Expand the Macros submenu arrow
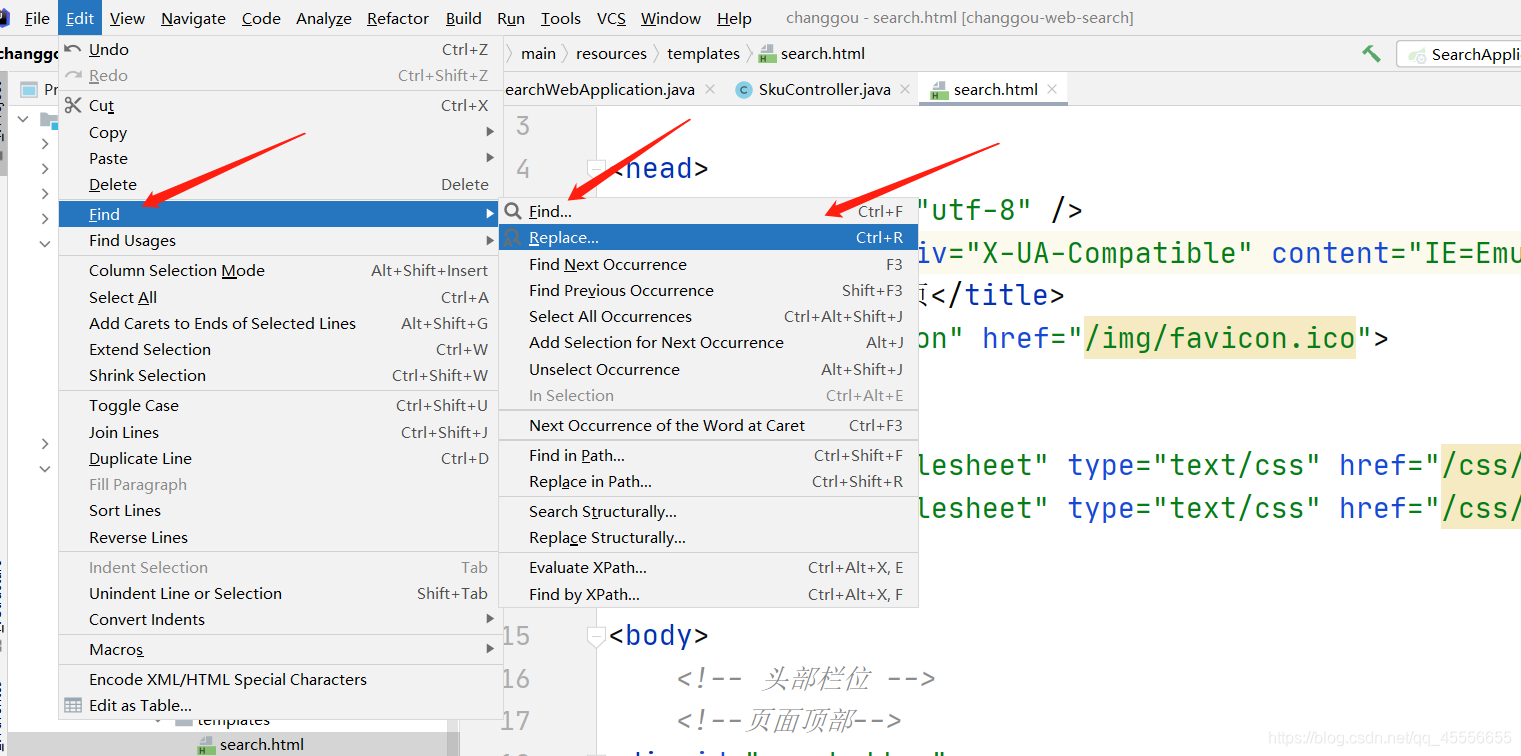The height and width of the screenshot is (756, 1521). pyautogui.click(x=490, y=649)
